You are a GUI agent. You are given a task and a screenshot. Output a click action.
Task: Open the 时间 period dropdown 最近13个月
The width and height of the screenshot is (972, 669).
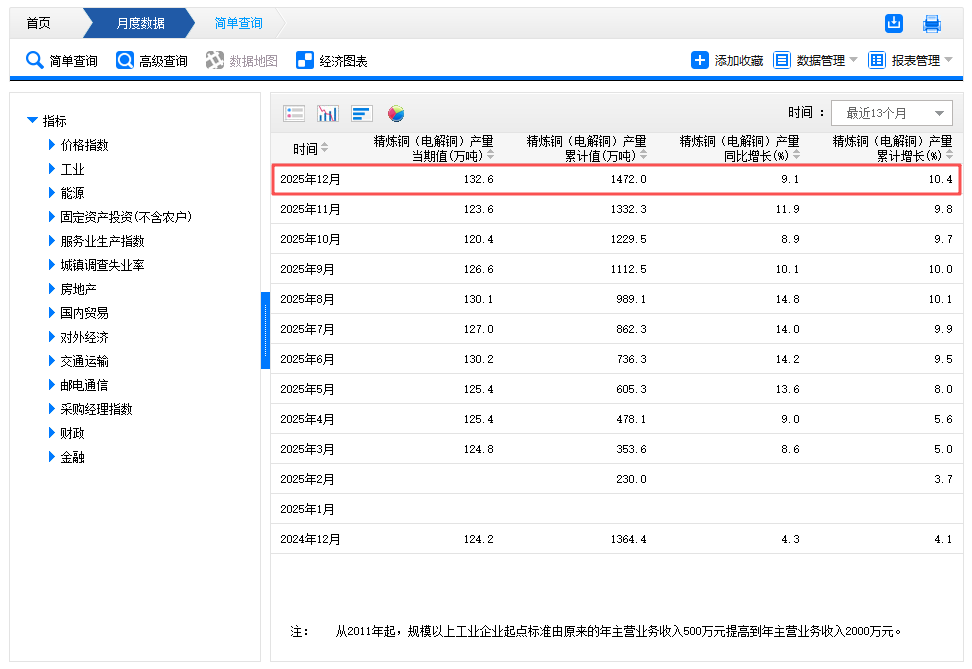pyautogui.click(x=891, y=113)
